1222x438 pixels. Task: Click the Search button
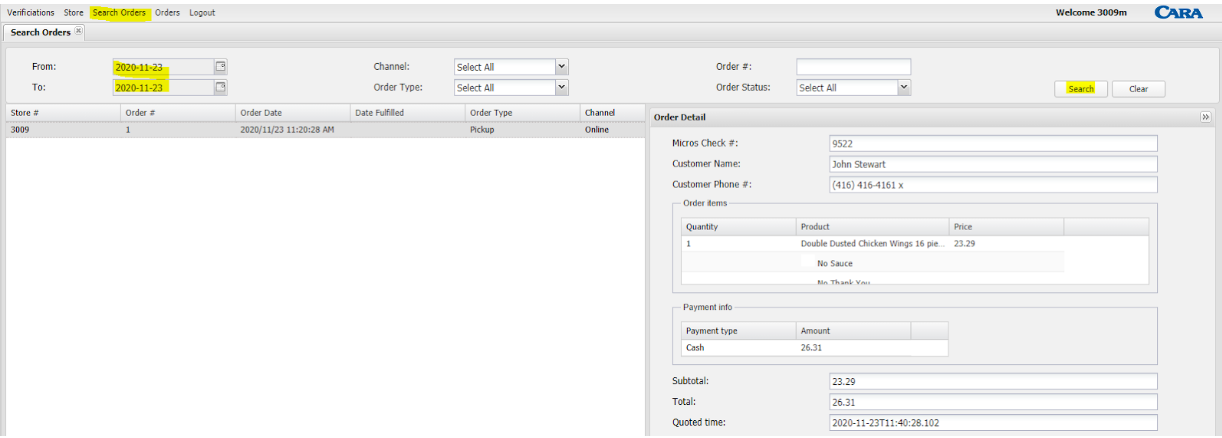click(1081, 89)
